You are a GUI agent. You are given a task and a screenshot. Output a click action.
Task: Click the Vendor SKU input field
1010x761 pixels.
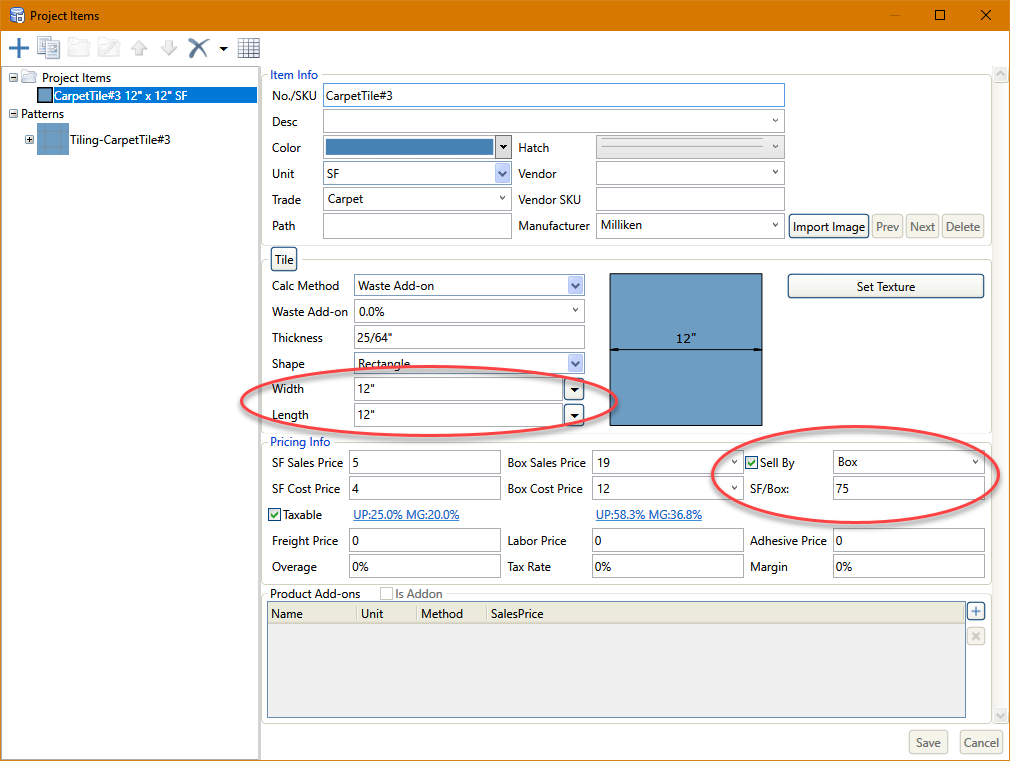690,199
